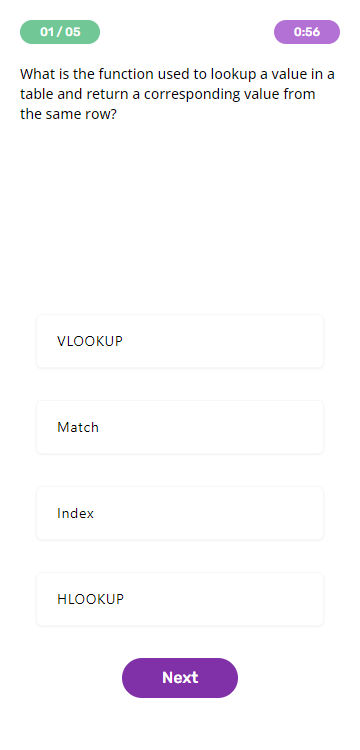Image resolution: width=360 pixels, height=750 pixels.
Task: Tap the word Match in second card
Action: (78, 427)
